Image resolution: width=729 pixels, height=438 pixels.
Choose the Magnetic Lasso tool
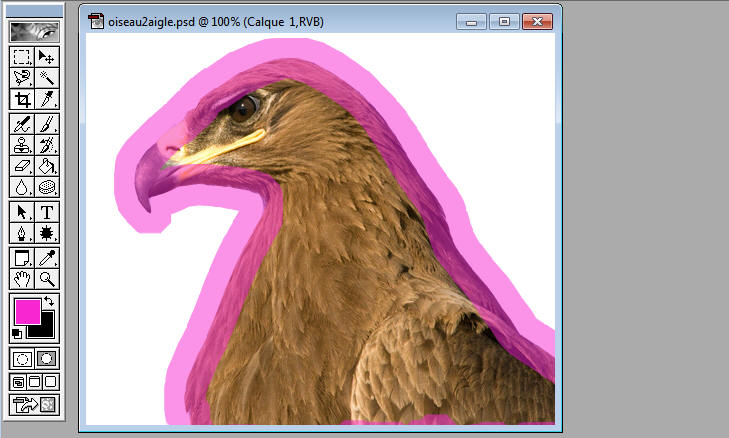[x=21, y=78]
